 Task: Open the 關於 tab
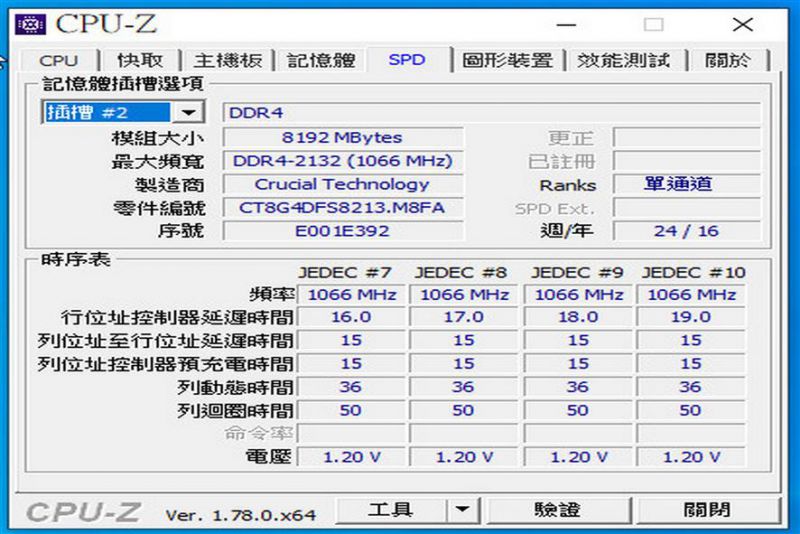tap(728, 60)
